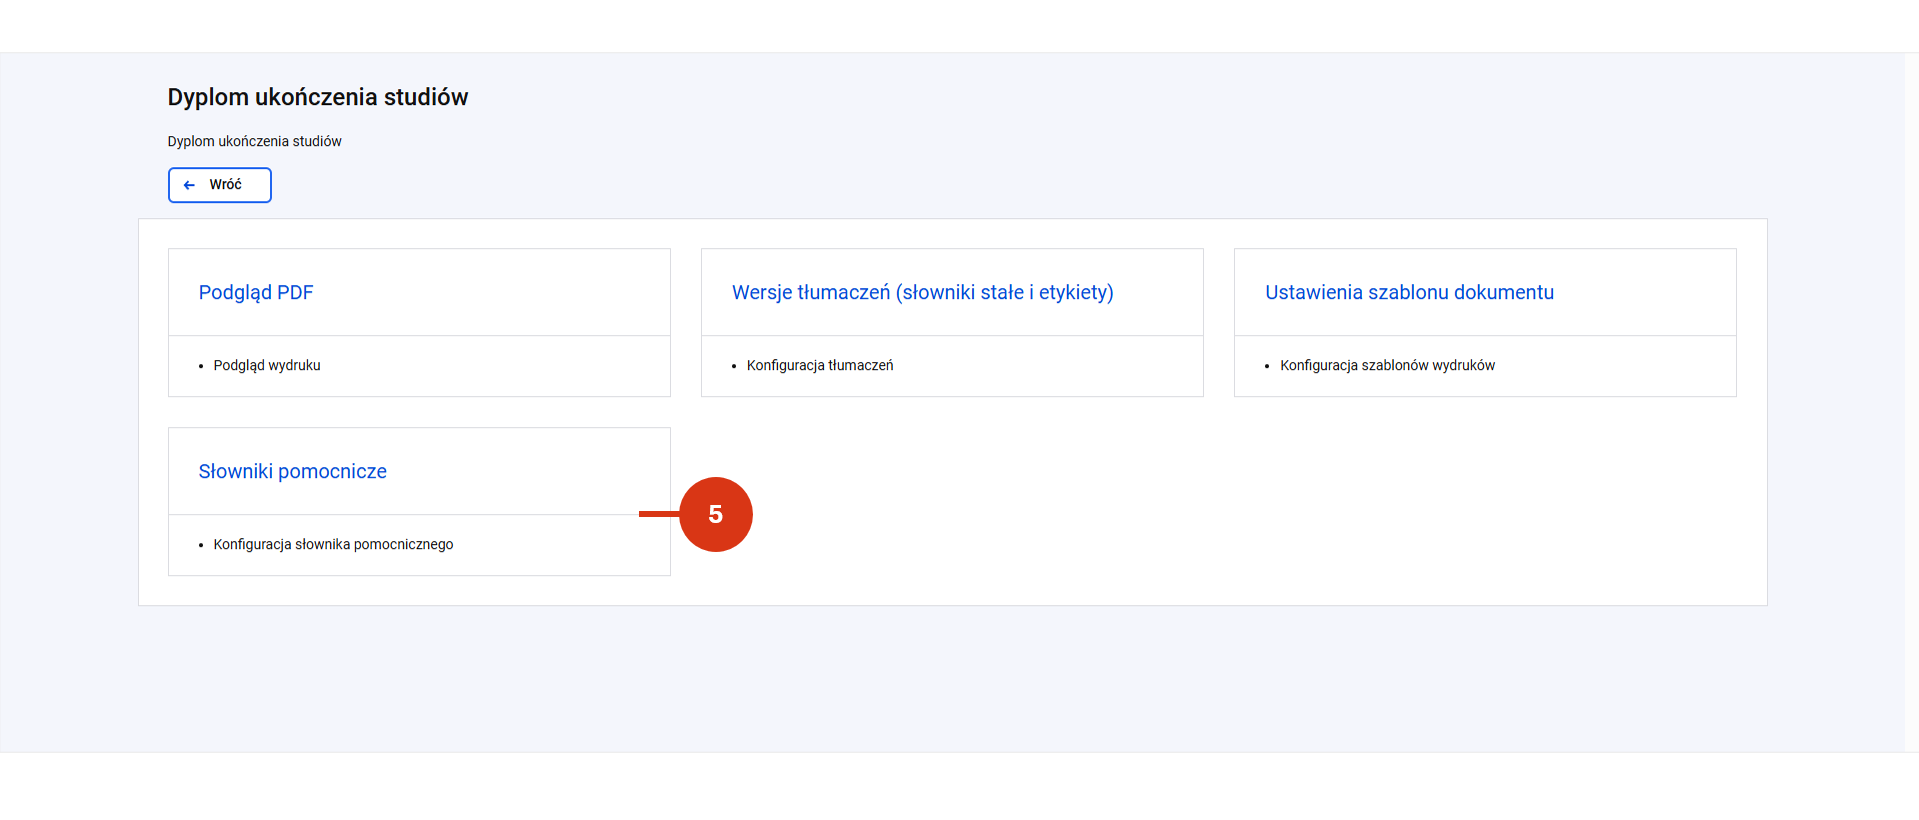Open the Podgląd PDF link
Screen dimensions: 1919x820
[256, 292]
